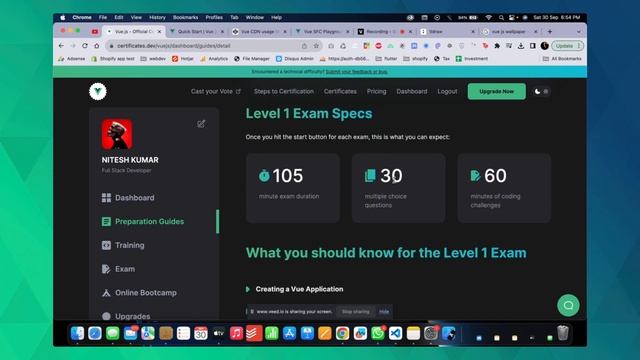The height and width of the screenshot is (360, 640).
Task: Click the share icon in address bar
Action: click(x=304, y=46)
